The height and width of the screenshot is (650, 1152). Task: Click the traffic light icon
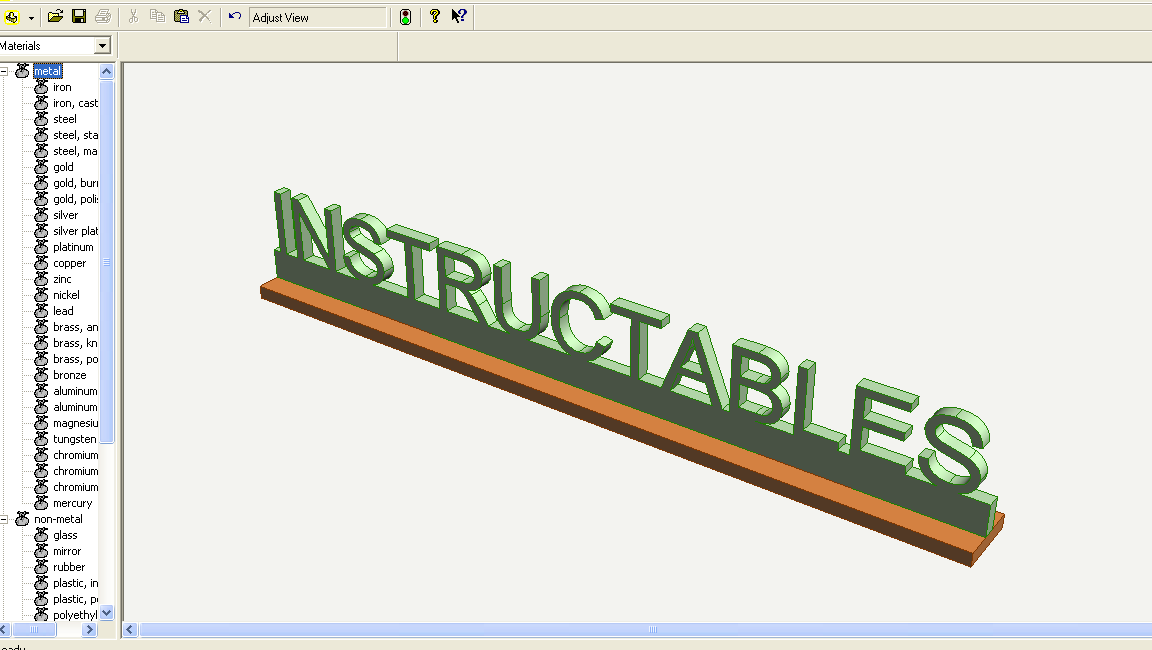[x=406, y=17]
